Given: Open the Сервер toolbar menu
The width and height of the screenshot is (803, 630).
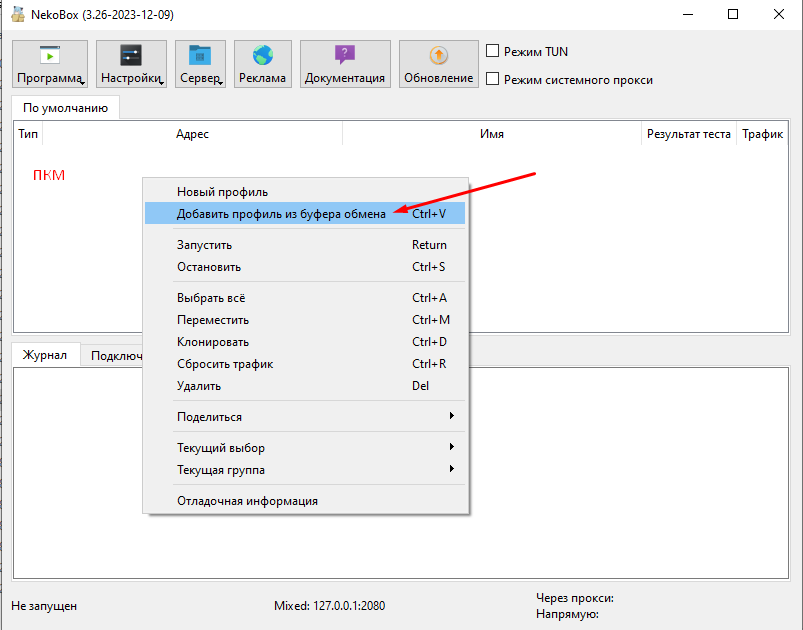Looking at the screenshot, I should [200, 64].
